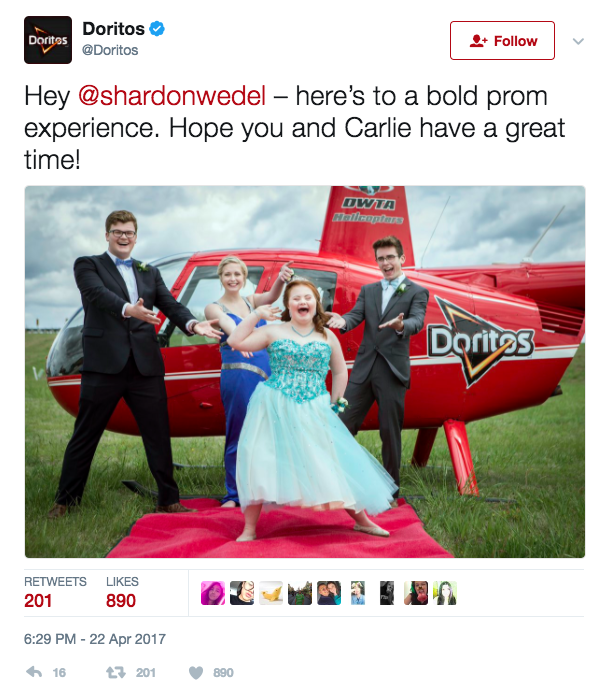Viewport: 607px width, 687px height.
Task: Open the helicopter prom photo
Action: [x=305, y=372]
